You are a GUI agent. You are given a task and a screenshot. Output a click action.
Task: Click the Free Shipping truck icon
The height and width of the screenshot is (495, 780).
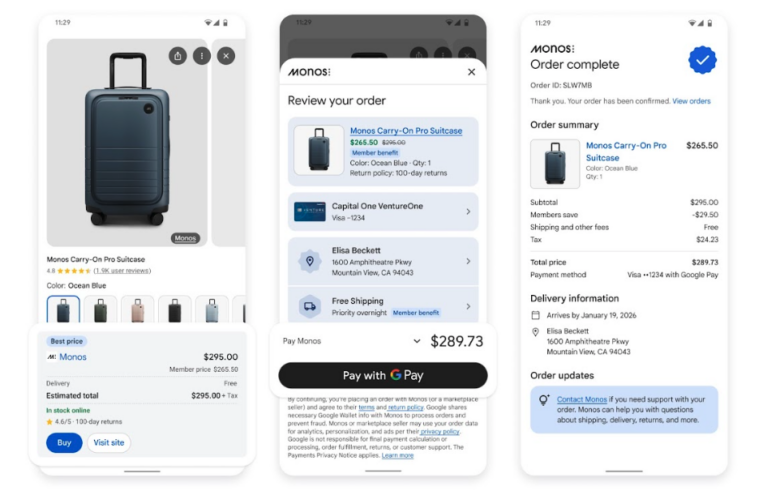click(x=309, y=306)
